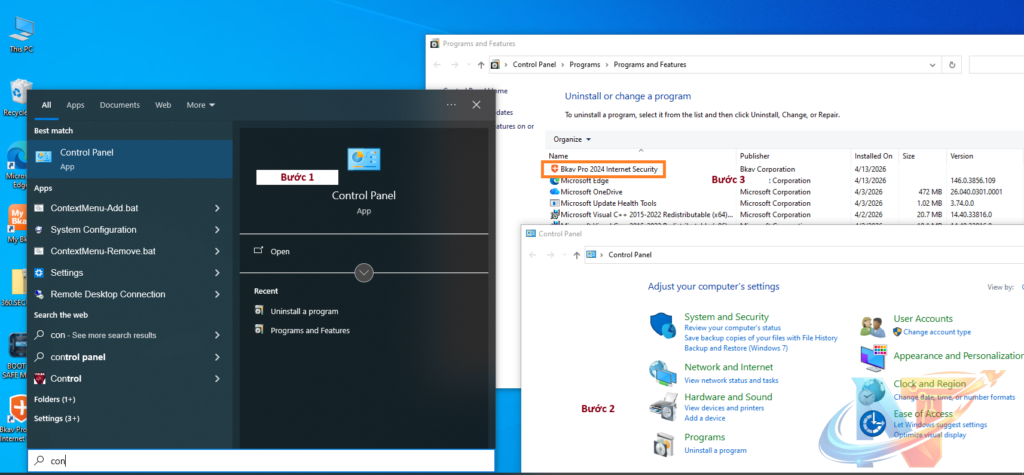The image size is (1024, 475).
Task: Click Programs breadcrumb in address bar
Action: click(584, 65)
